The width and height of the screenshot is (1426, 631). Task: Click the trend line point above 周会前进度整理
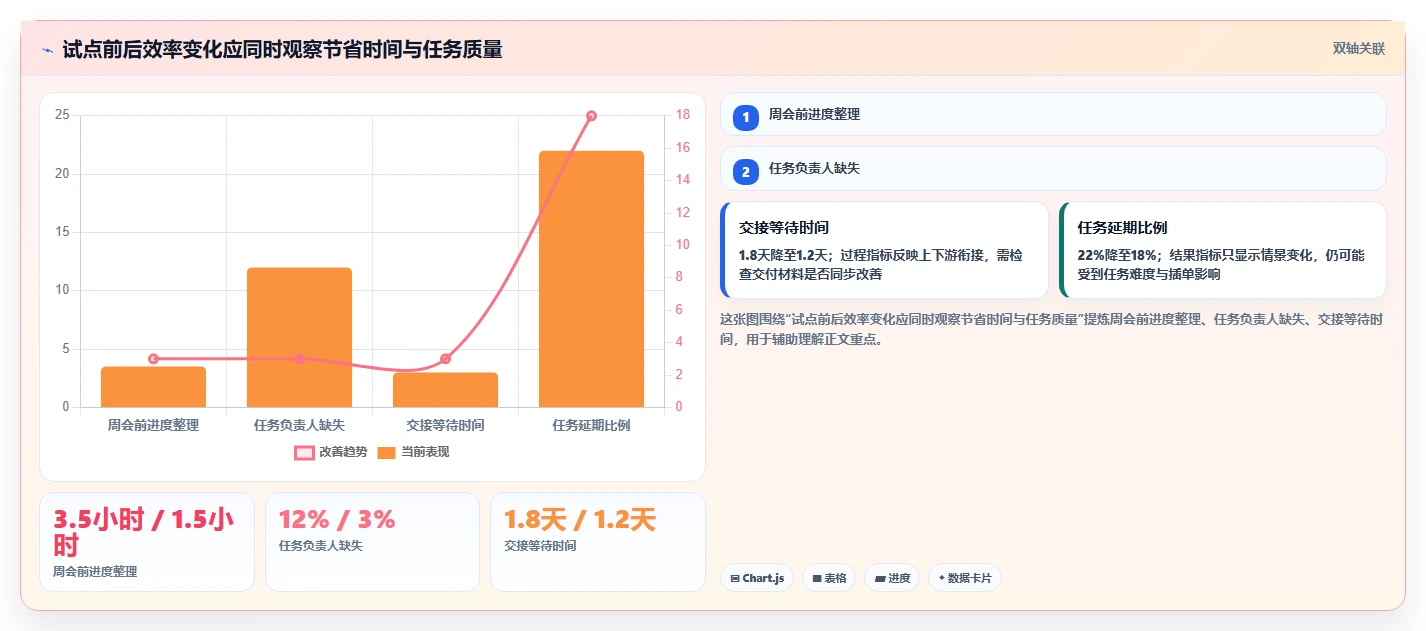point(153,359)
